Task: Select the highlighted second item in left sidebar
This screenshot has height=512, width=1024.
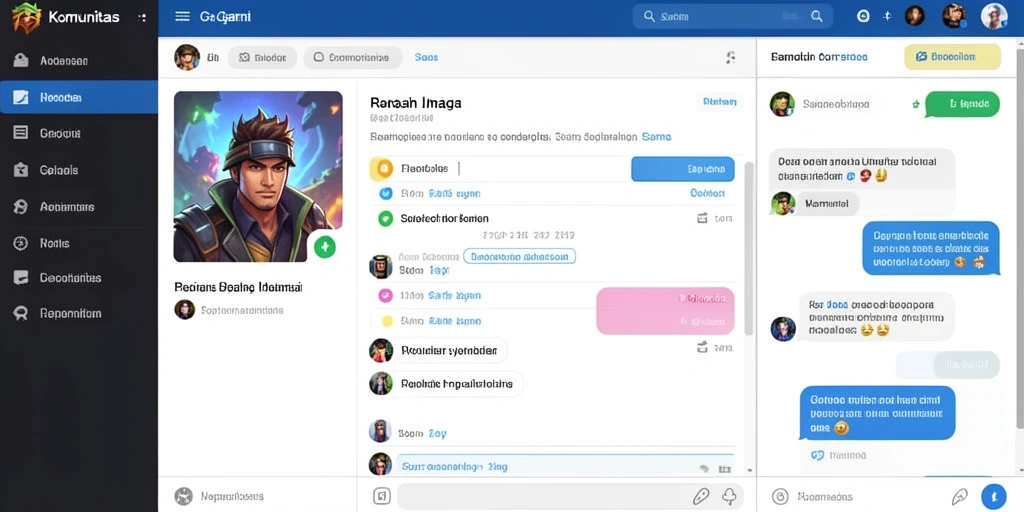Action: pos(79,97)
